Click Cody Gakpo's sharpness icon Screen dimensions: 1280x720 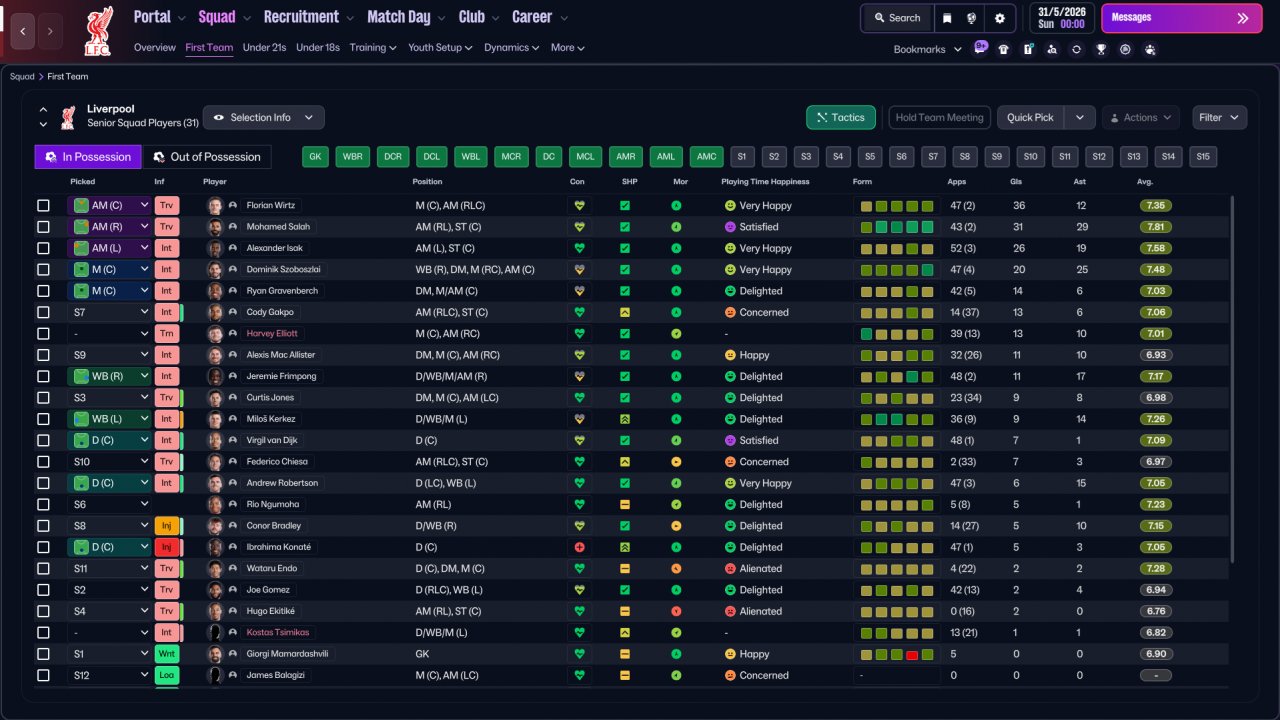click(x=625, y=312)
